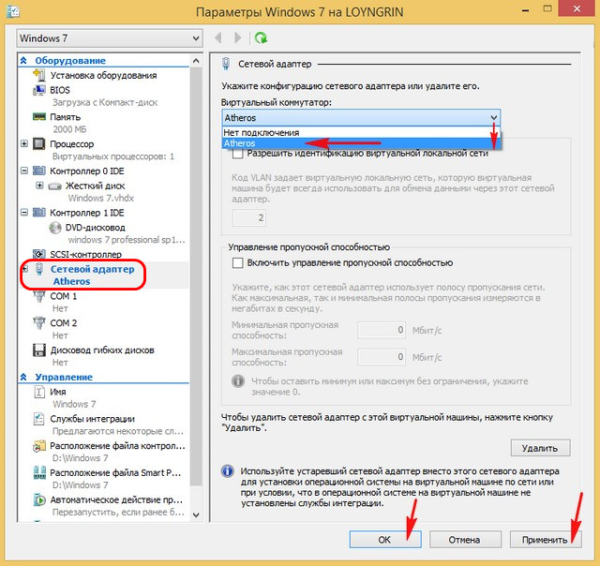Open the Windows 7 virtual machine dropdown

[108, 38]
